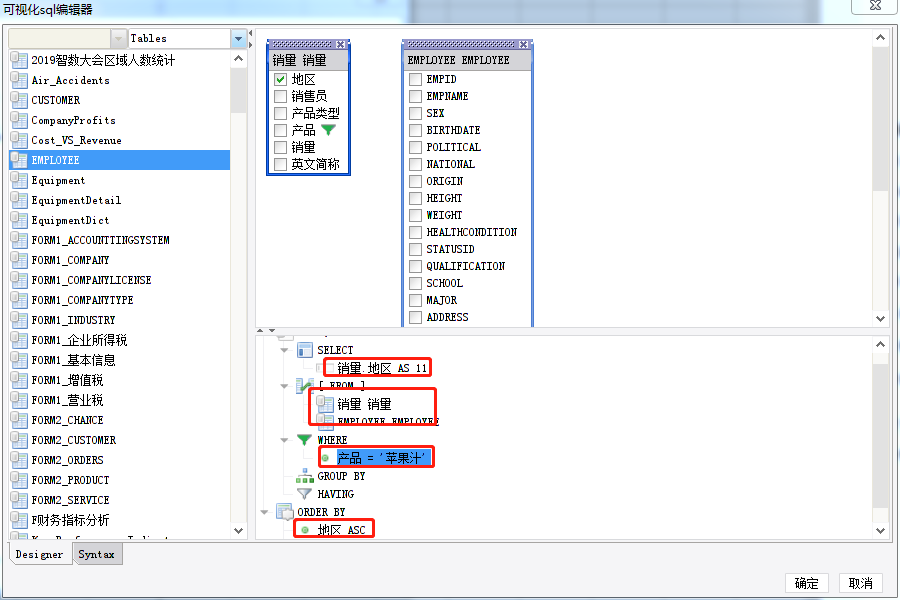Collapse the FROM tree node

tap(284, 386)
